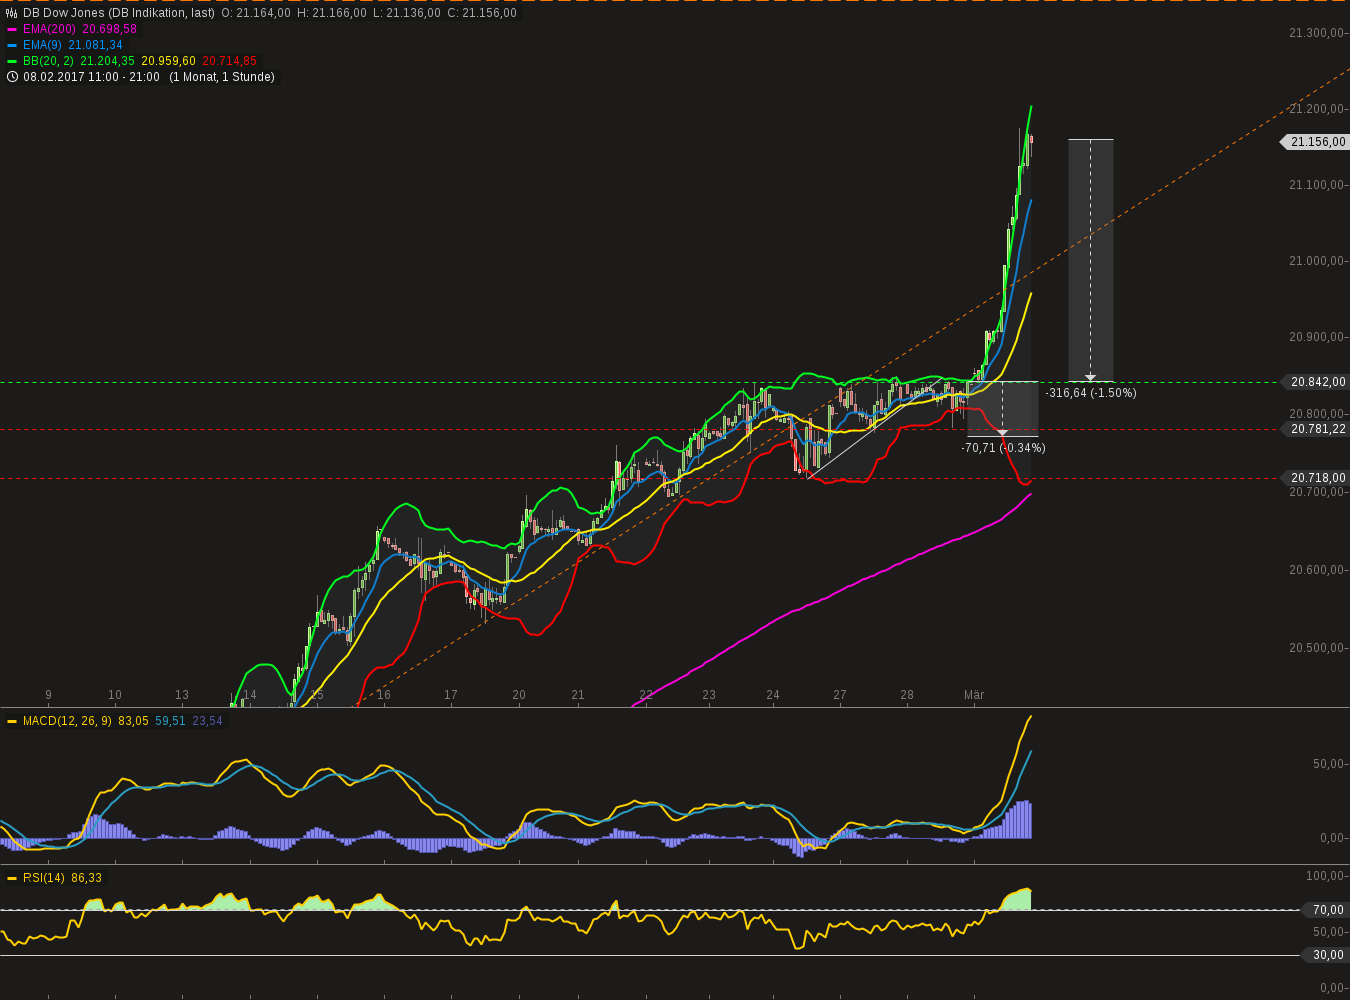The height and width of the screenshot is (1000, 1350).
Task: Click the yellow MACD legend marker
Action: tap(11, 720)
